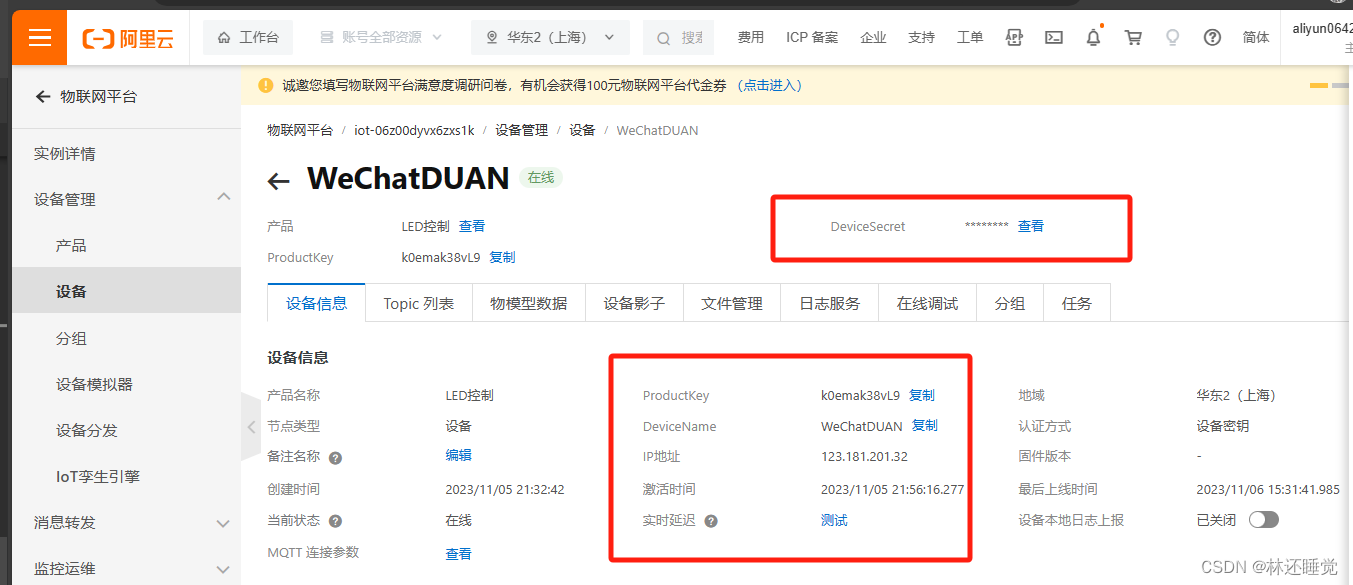Open the 支持 menu
Screen dimensions: 1353x585
(x=921, y=38)
